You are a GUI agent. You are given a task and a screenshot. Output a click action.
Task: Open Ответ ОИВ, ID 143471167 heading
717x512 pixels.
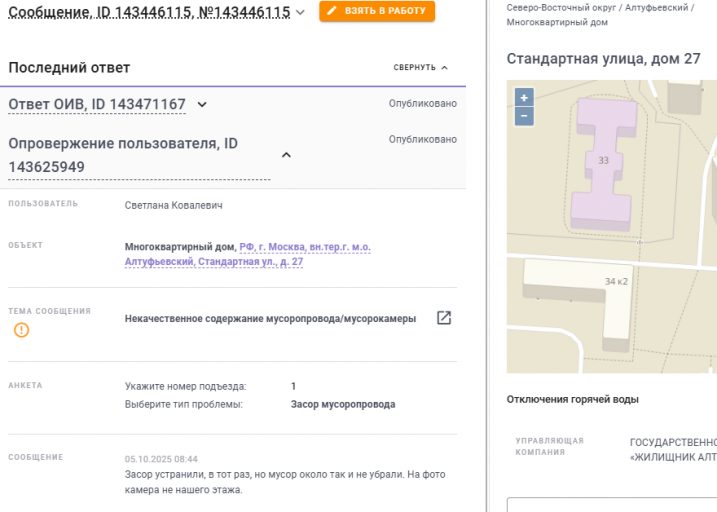98,104
